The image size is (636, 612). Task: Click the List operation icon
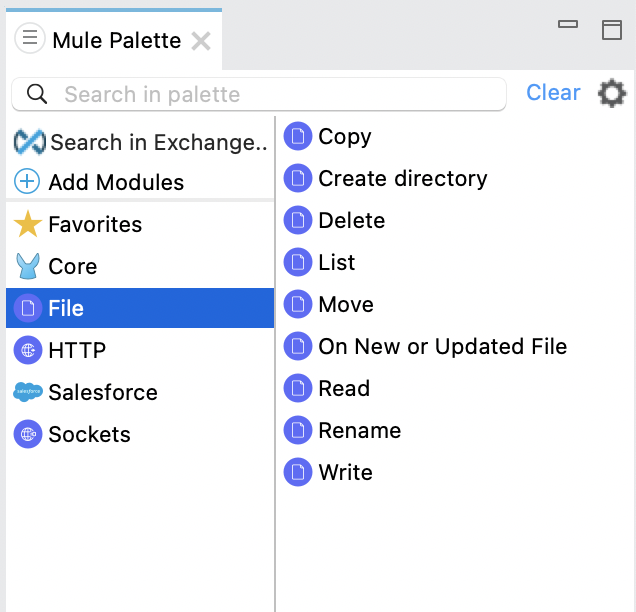point(298,262)
